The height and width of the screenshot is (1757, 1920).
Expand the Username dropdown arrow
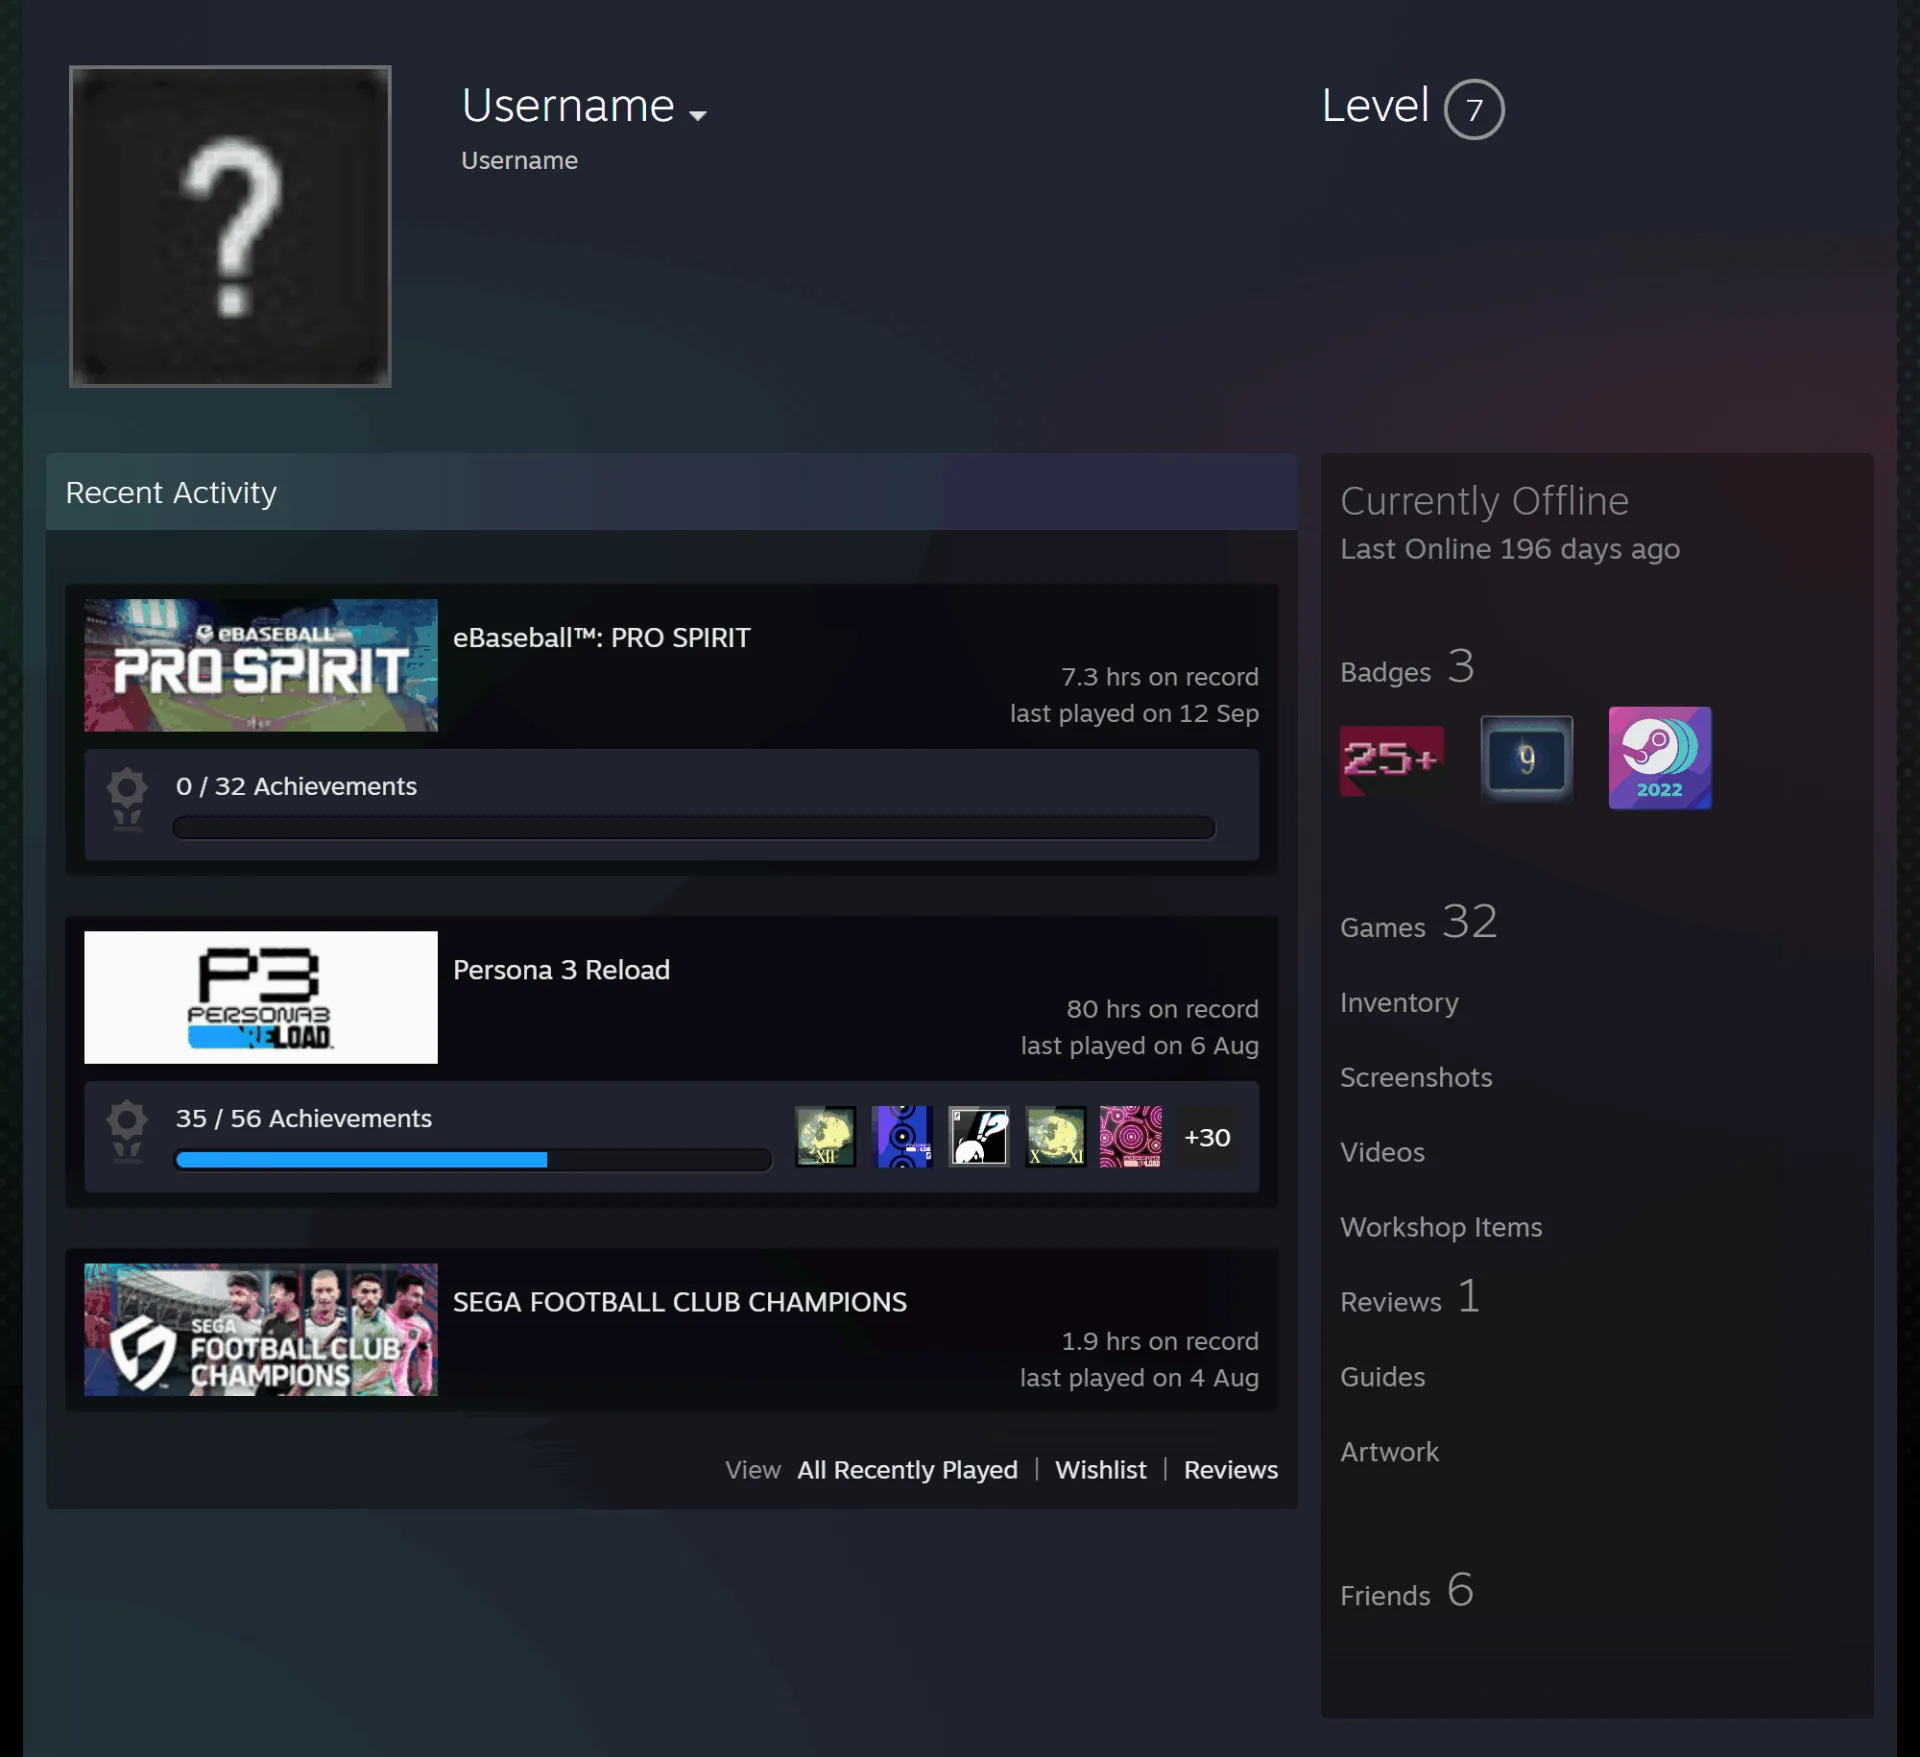tap(698, 115)
